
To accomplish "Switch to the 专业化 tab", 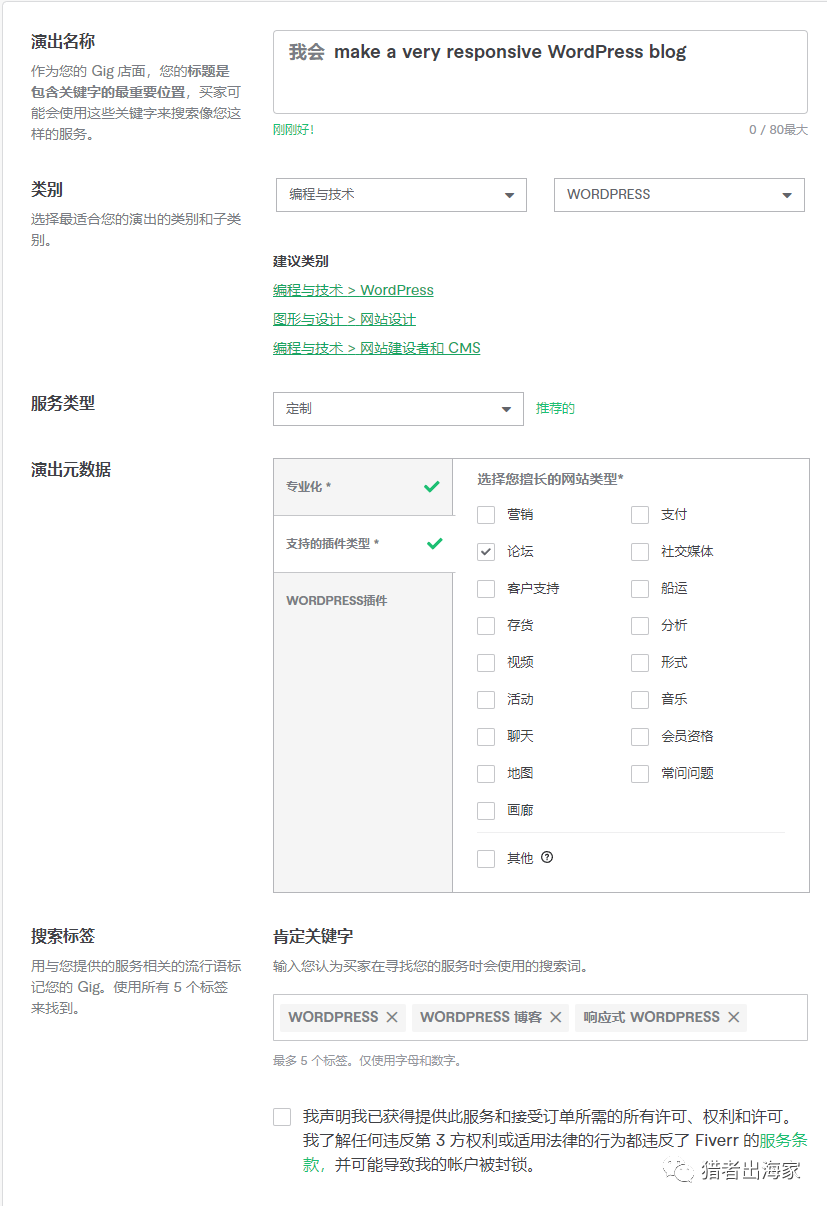I will 363,487.
